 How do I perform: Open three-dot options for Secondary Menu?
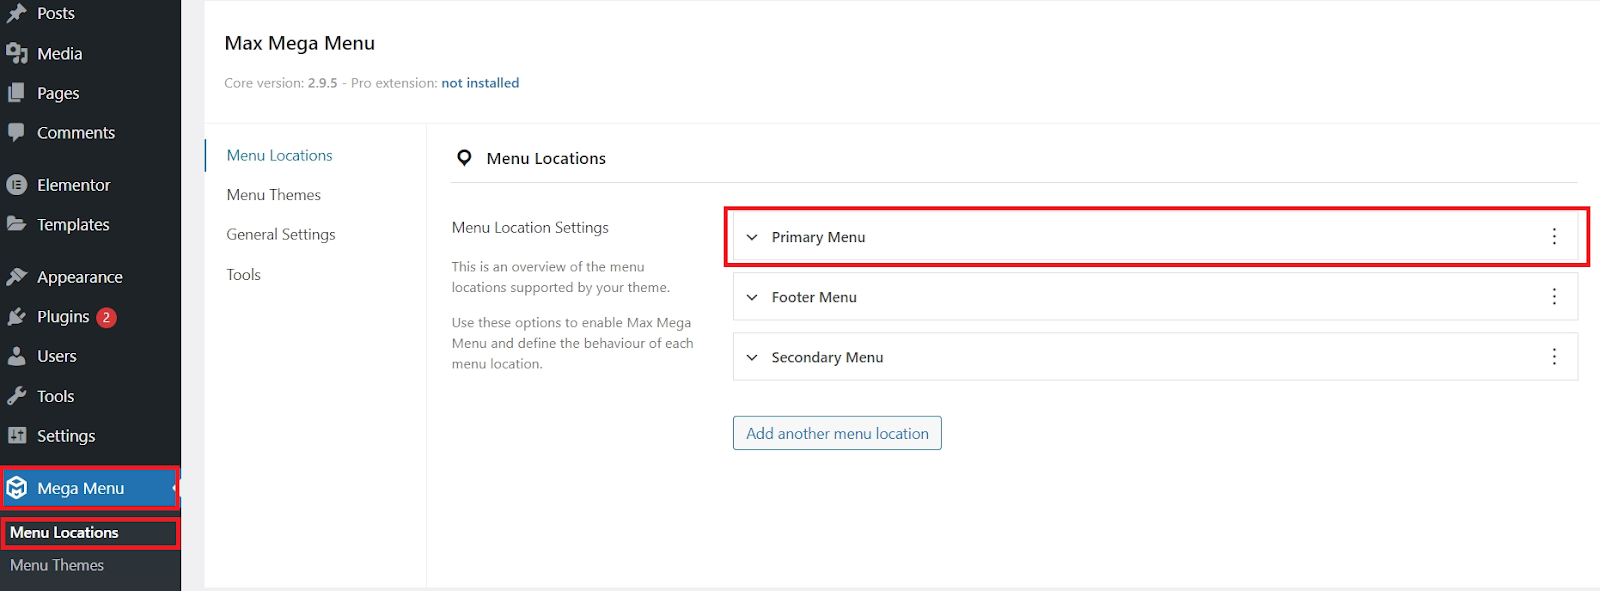click(1554, 357)
